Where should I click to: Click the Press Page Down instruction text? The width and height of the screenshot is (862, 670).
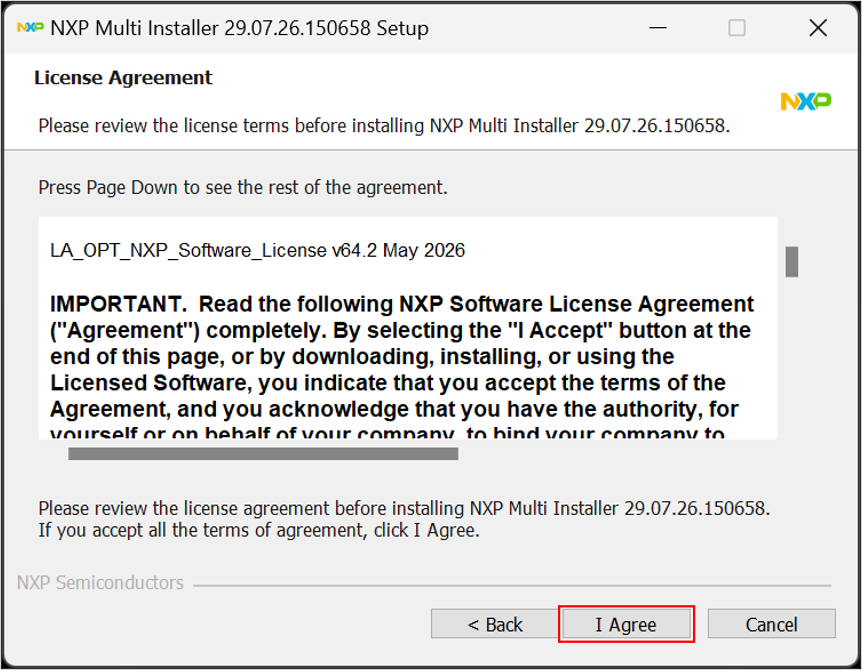coord(242,188)
